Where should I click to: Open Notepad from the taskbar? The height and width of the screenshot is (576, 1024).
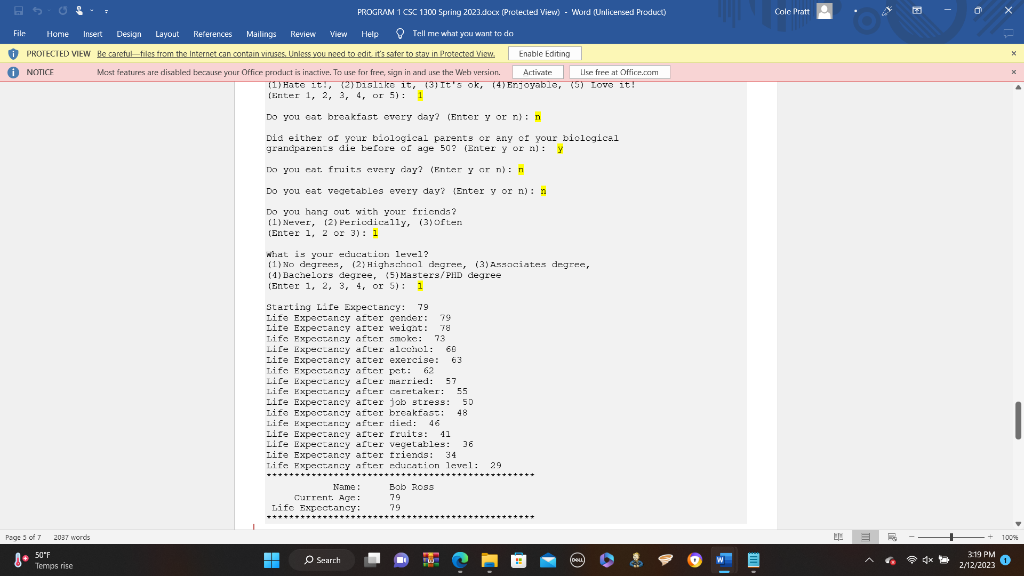(753, 560)
